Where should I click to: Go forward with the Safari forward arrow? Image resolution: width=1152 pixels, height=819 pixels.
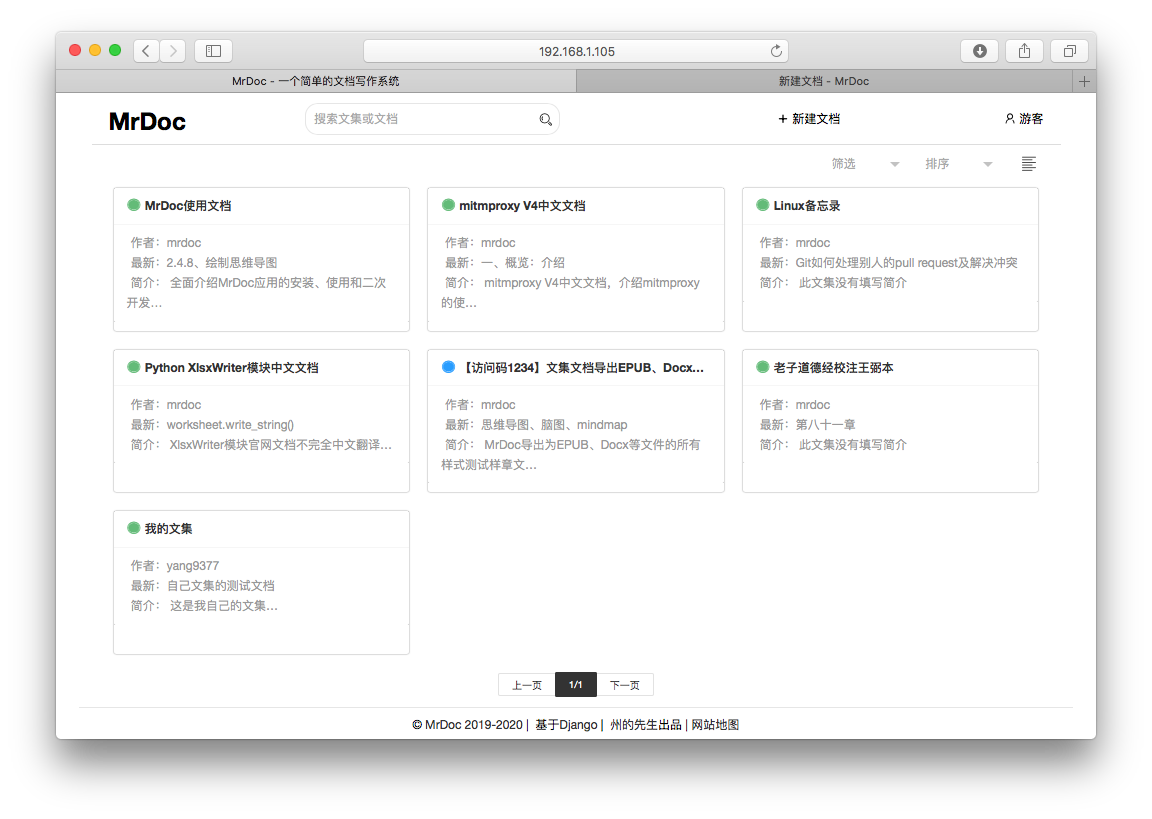coord(173,51)
